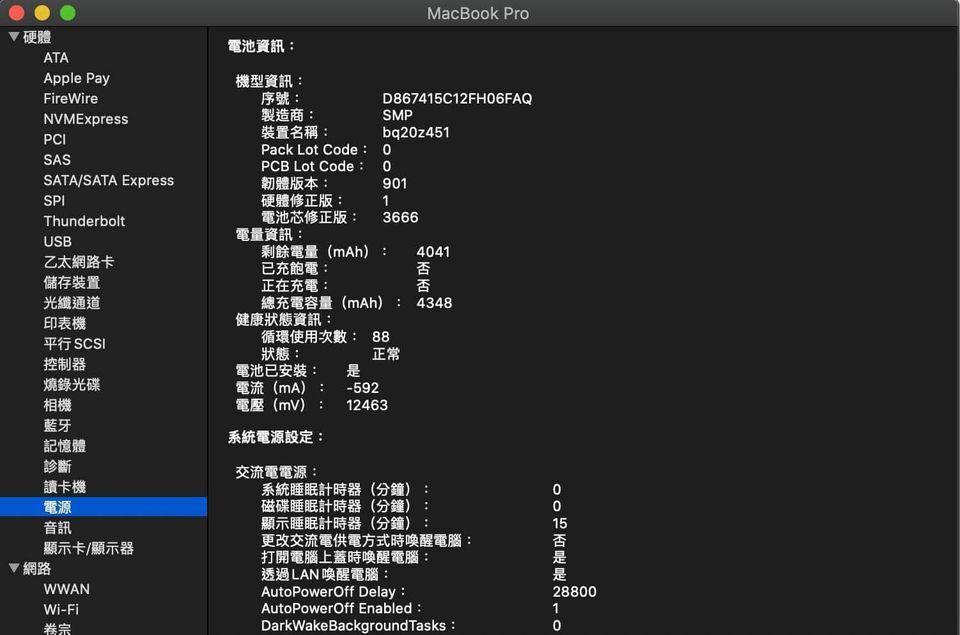This screenshot has width=960, height=635.
Task: Choose 控制器 in the hardware list
Action: click(64, 364)
